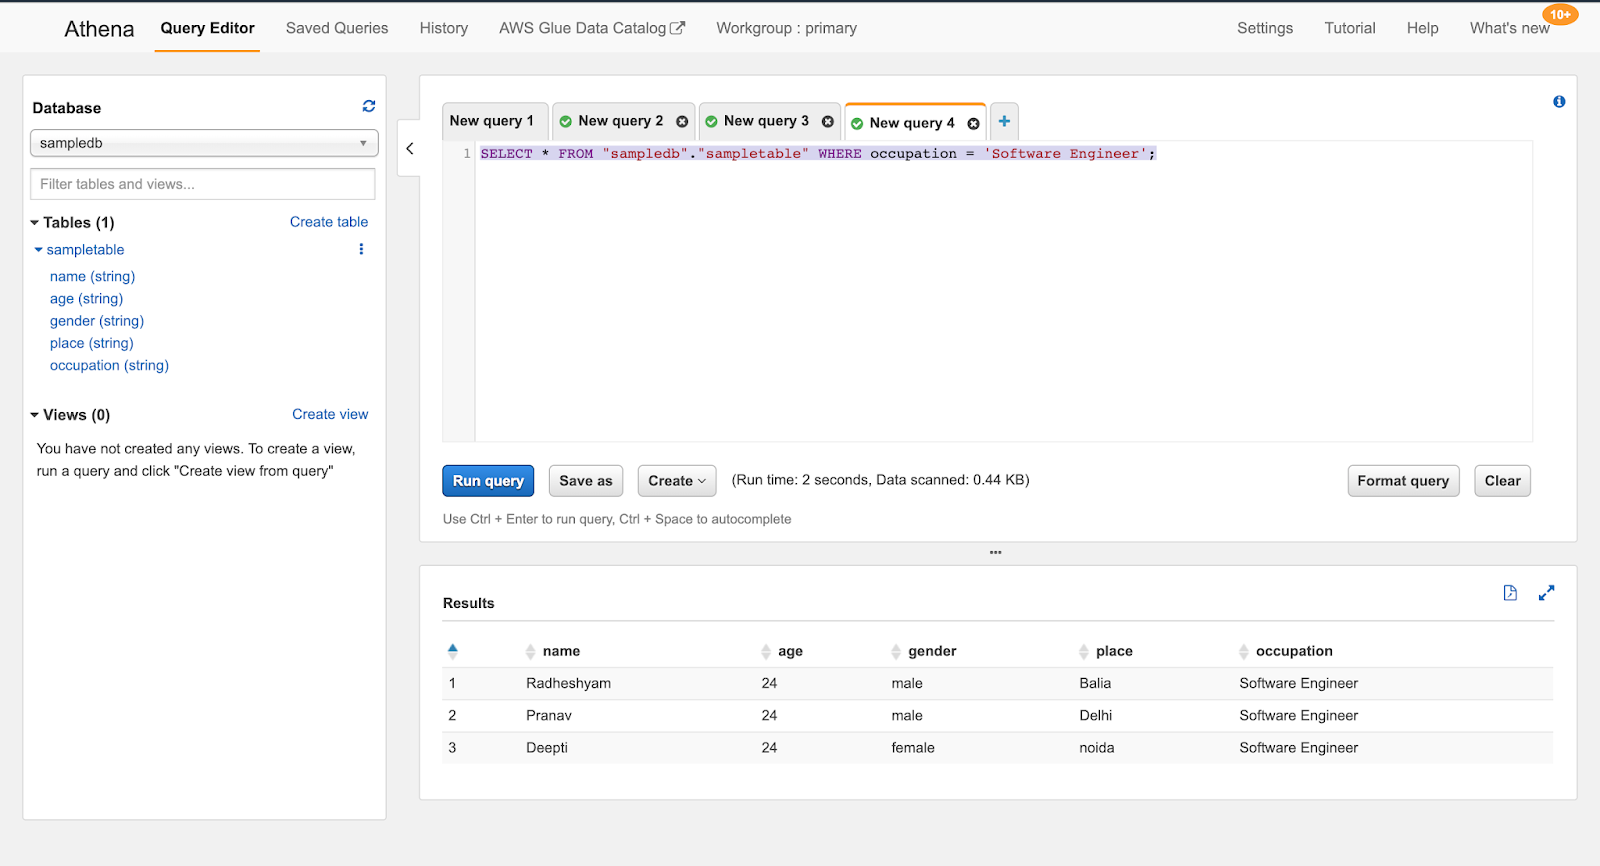Switch to New query 2 tab
The image size is (1600, 866).
(x=620, y=121)
